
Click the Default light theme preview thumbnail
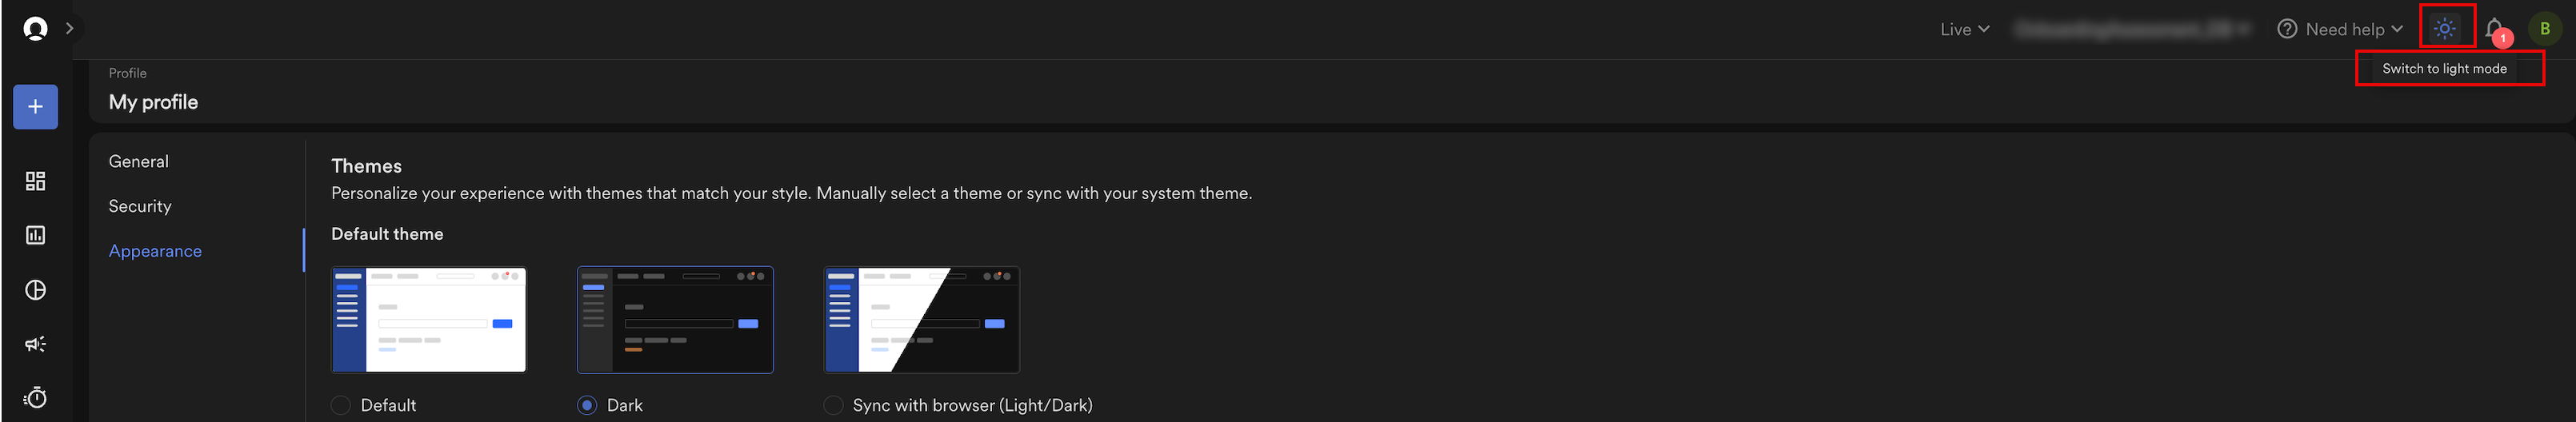click(429, 320)
